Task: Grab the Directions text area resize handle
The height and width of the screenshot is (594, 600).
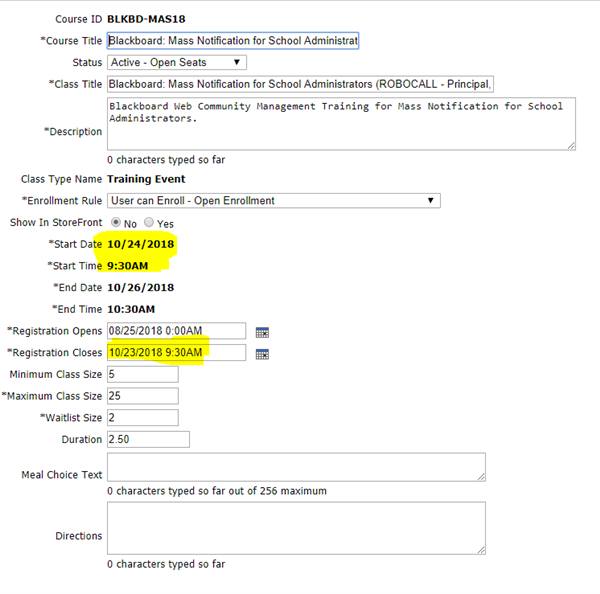Action: pyautogui.click(x=481, y=550)
